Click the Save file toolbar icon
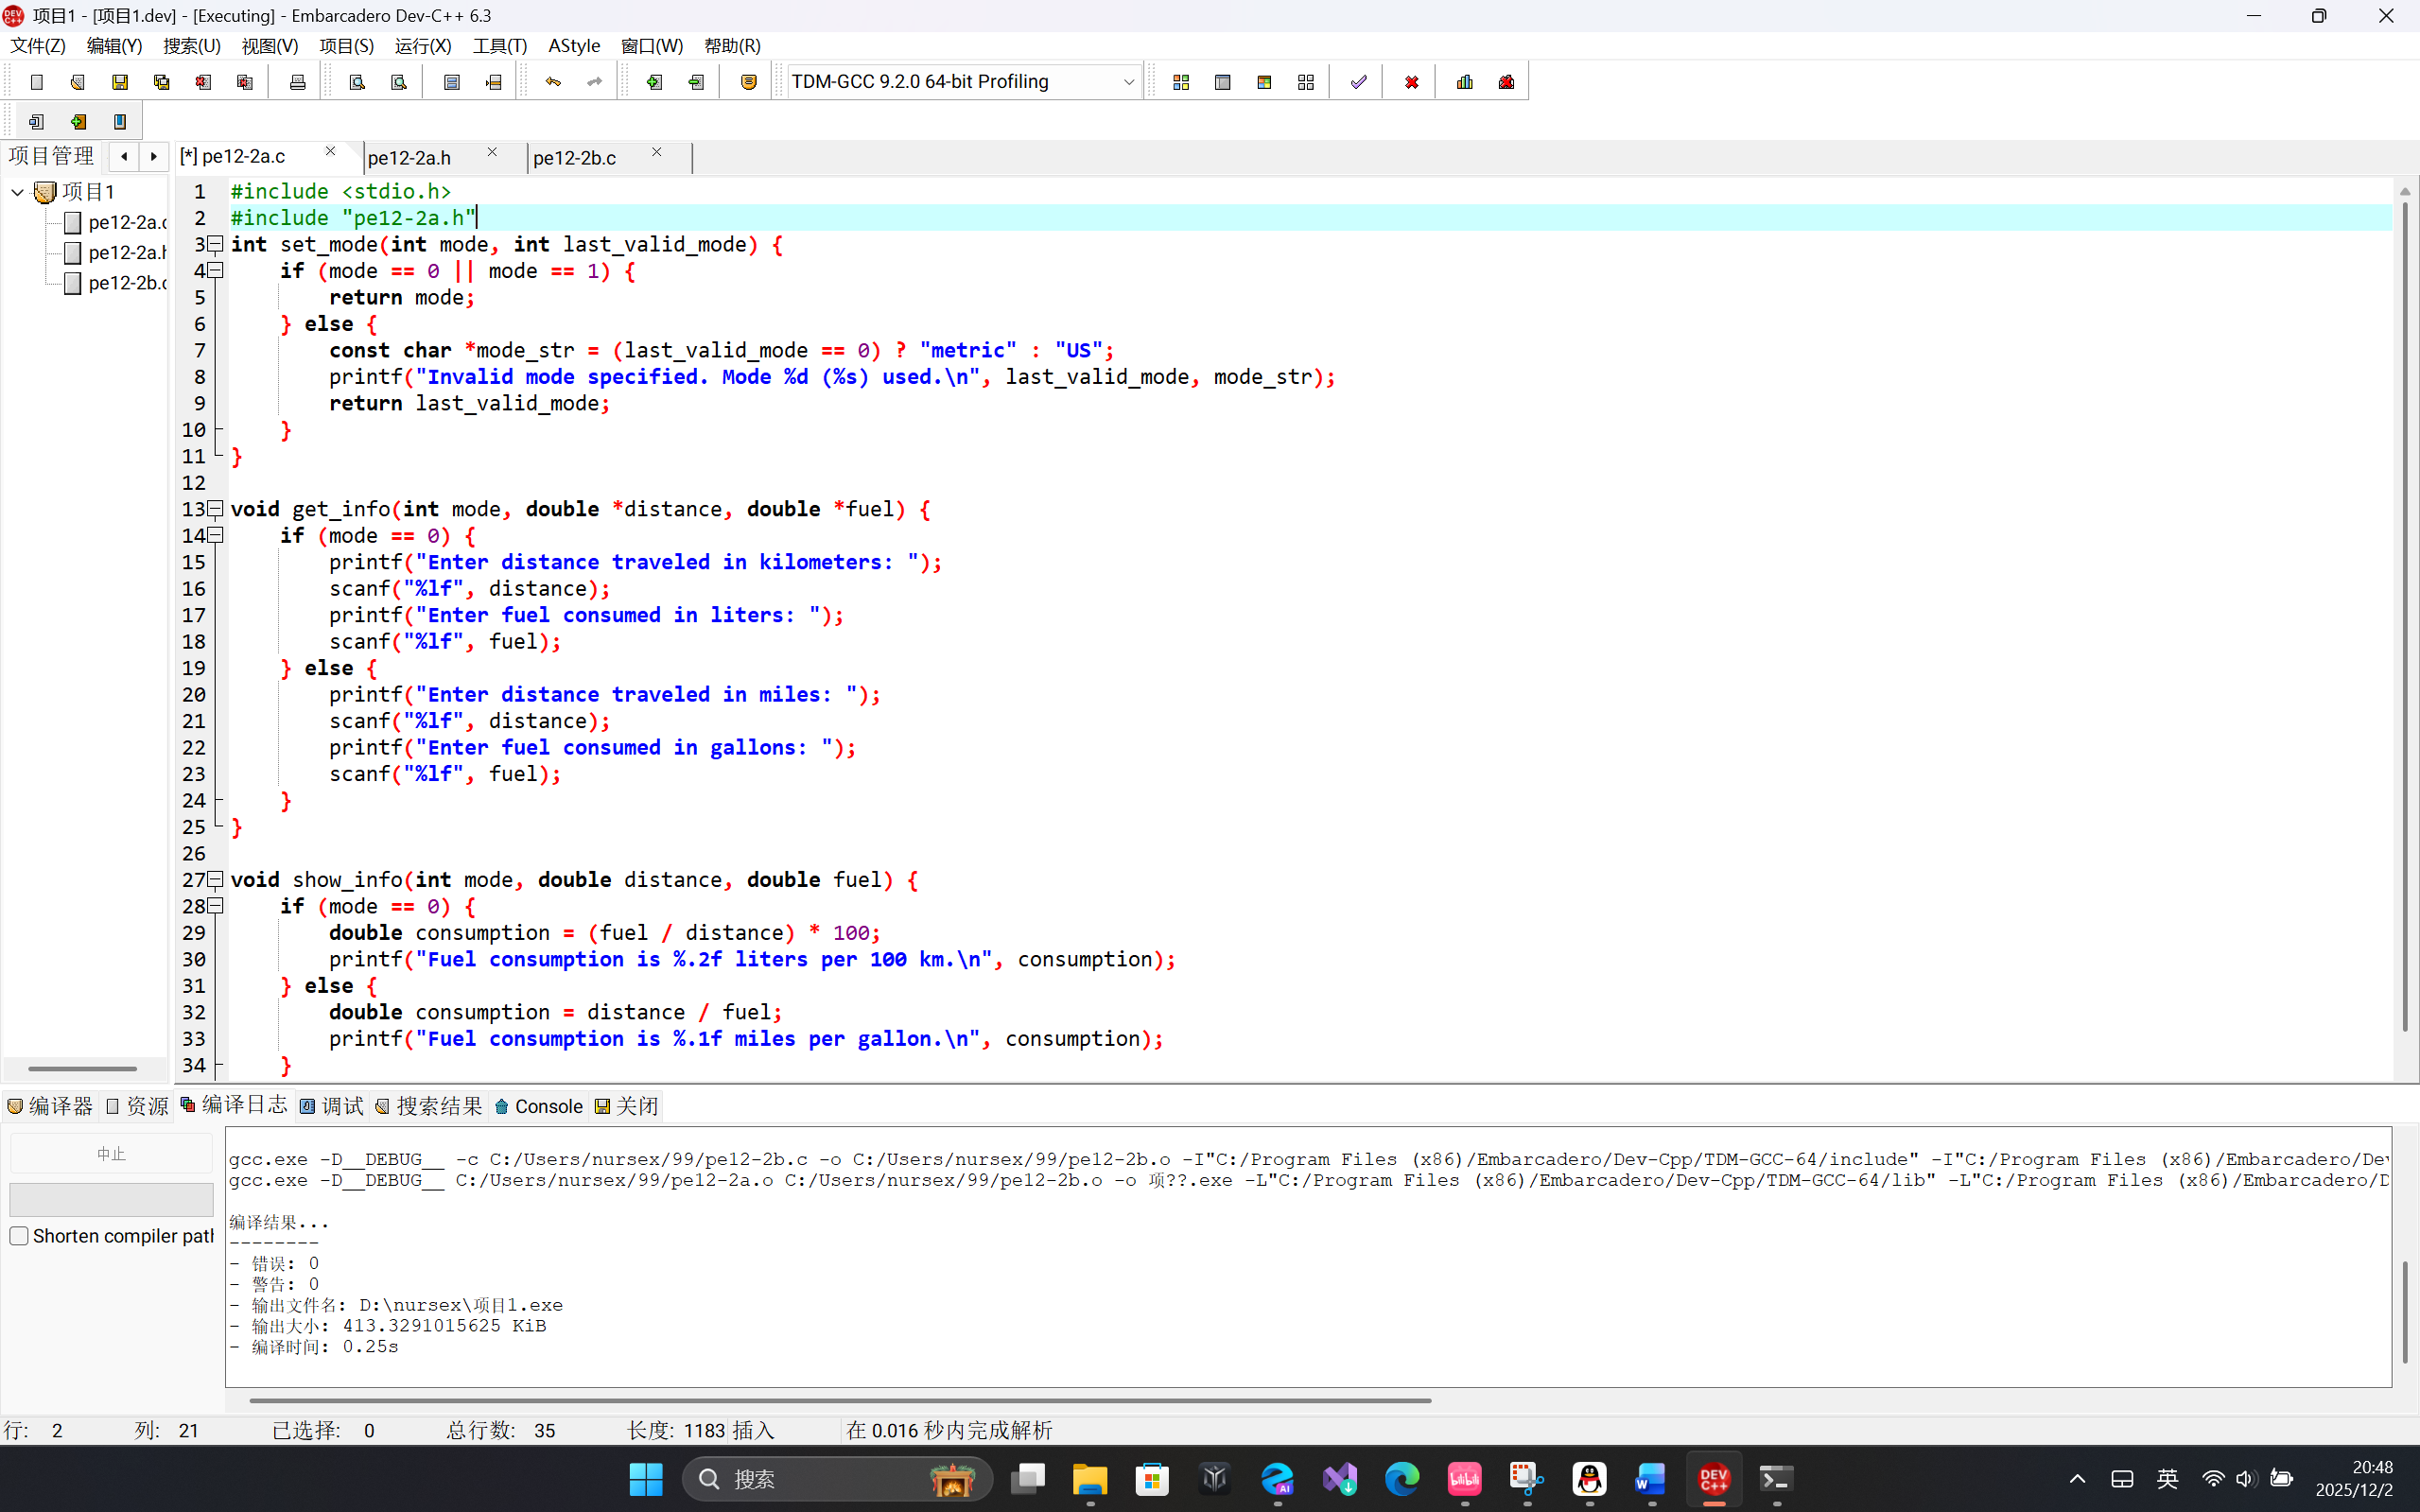Image resolution: width=2420 pixels, height=1512 pixels. pos(120,82)
